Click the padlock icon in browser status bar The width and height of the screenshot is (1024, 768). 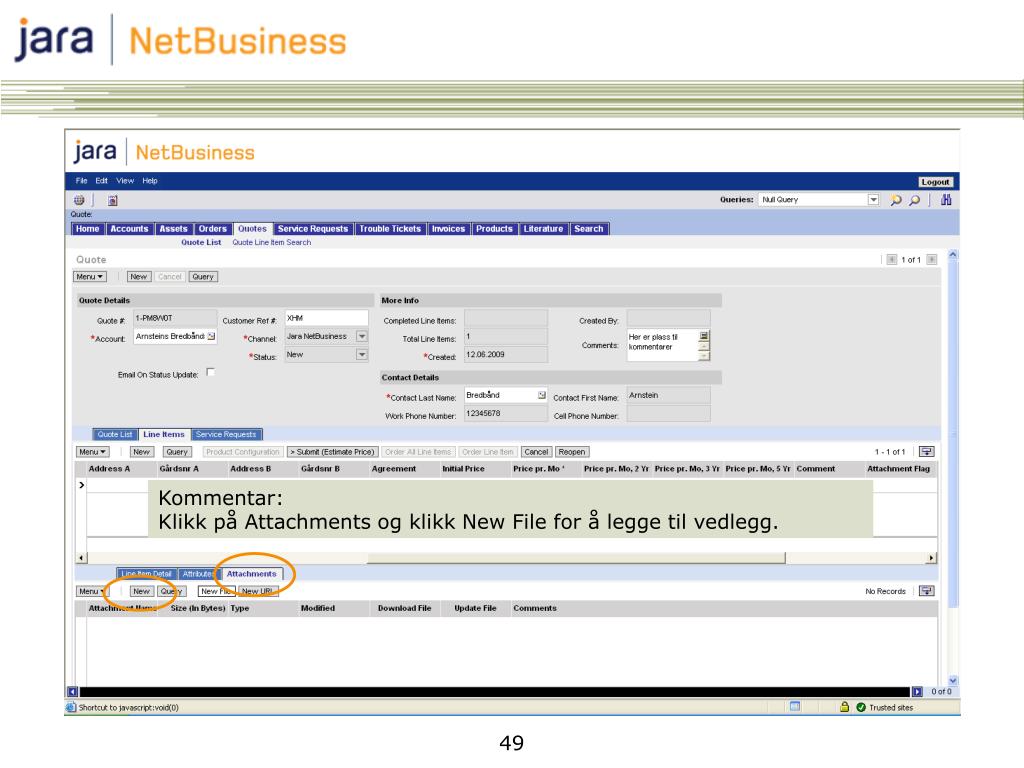pos(844,707)
